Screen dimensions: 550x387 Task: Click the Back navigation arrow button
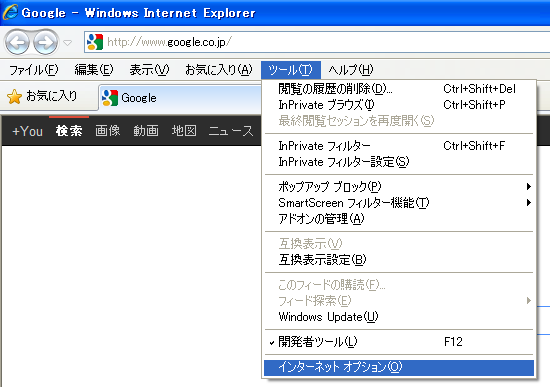(x=17, y=42)
